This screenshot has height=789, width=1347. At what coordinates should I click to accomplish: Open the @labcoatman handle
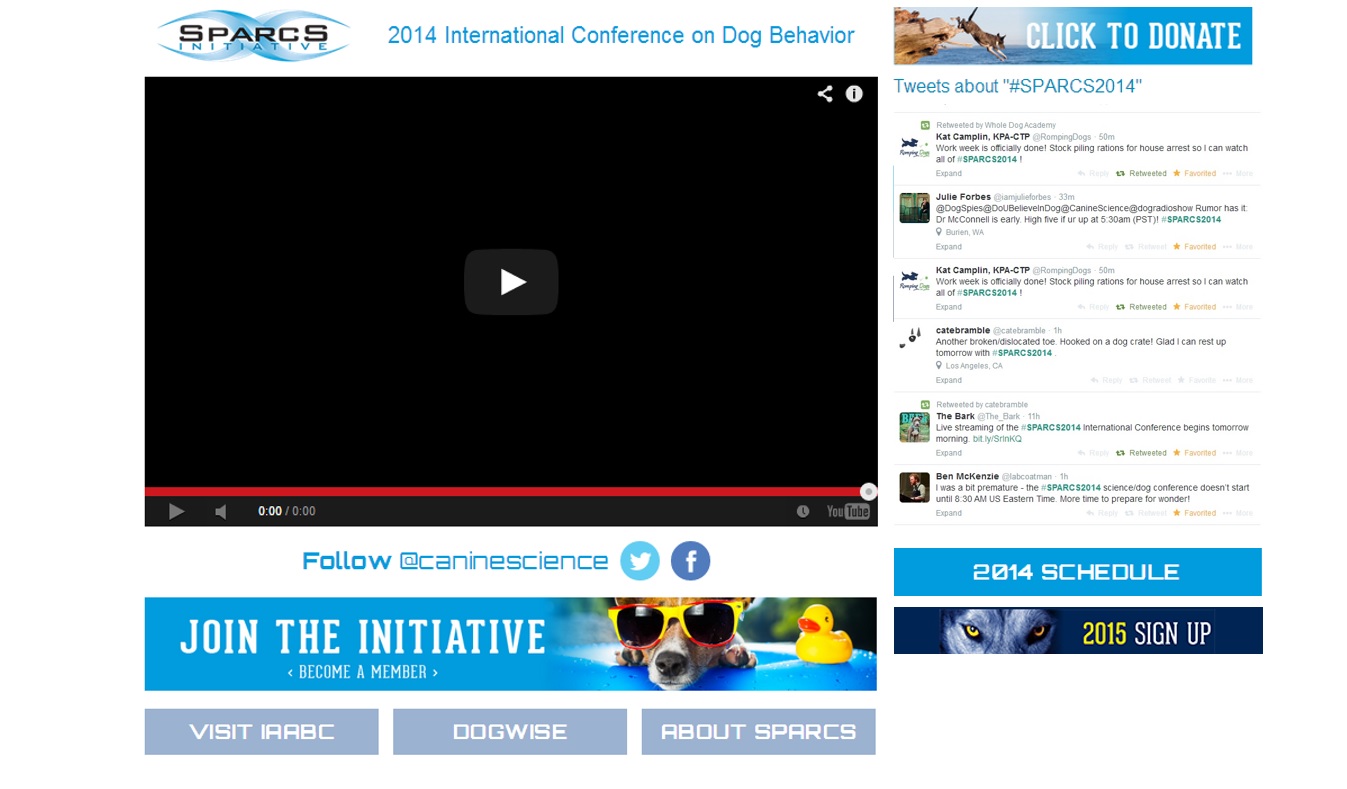click(1027, 477)
